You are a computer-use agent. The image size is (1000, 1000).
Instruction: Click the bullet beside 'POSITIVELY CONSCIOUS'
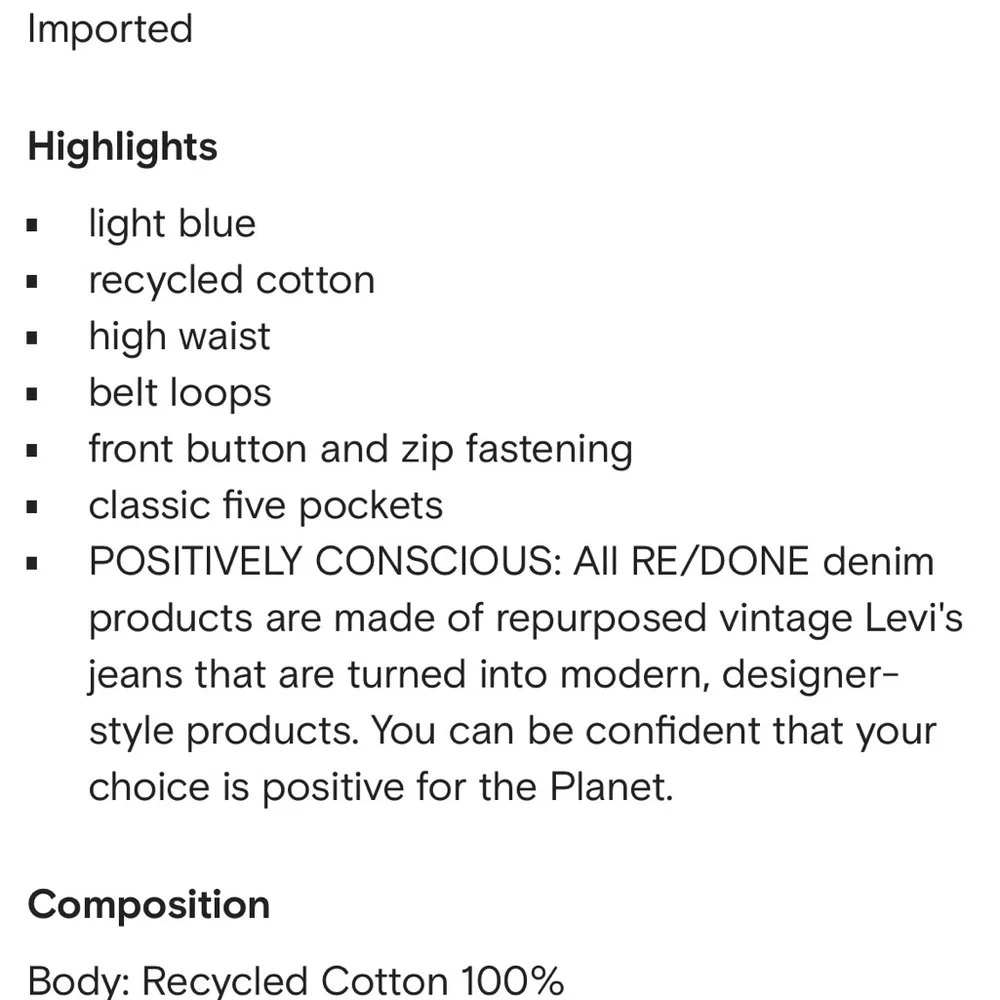pyautogui.click(x=33, y=563)
